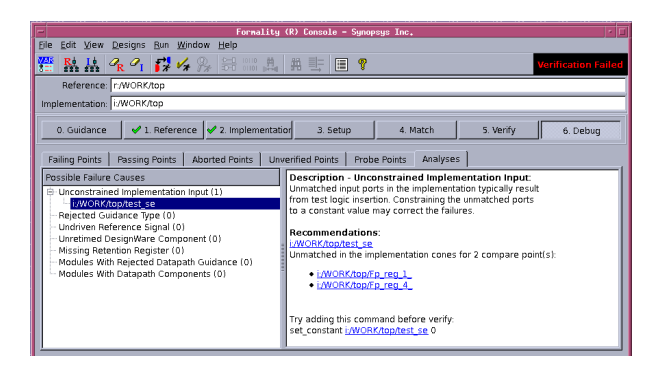
Task: Click the greyed binary patterns icon
Action: point(250,65)
